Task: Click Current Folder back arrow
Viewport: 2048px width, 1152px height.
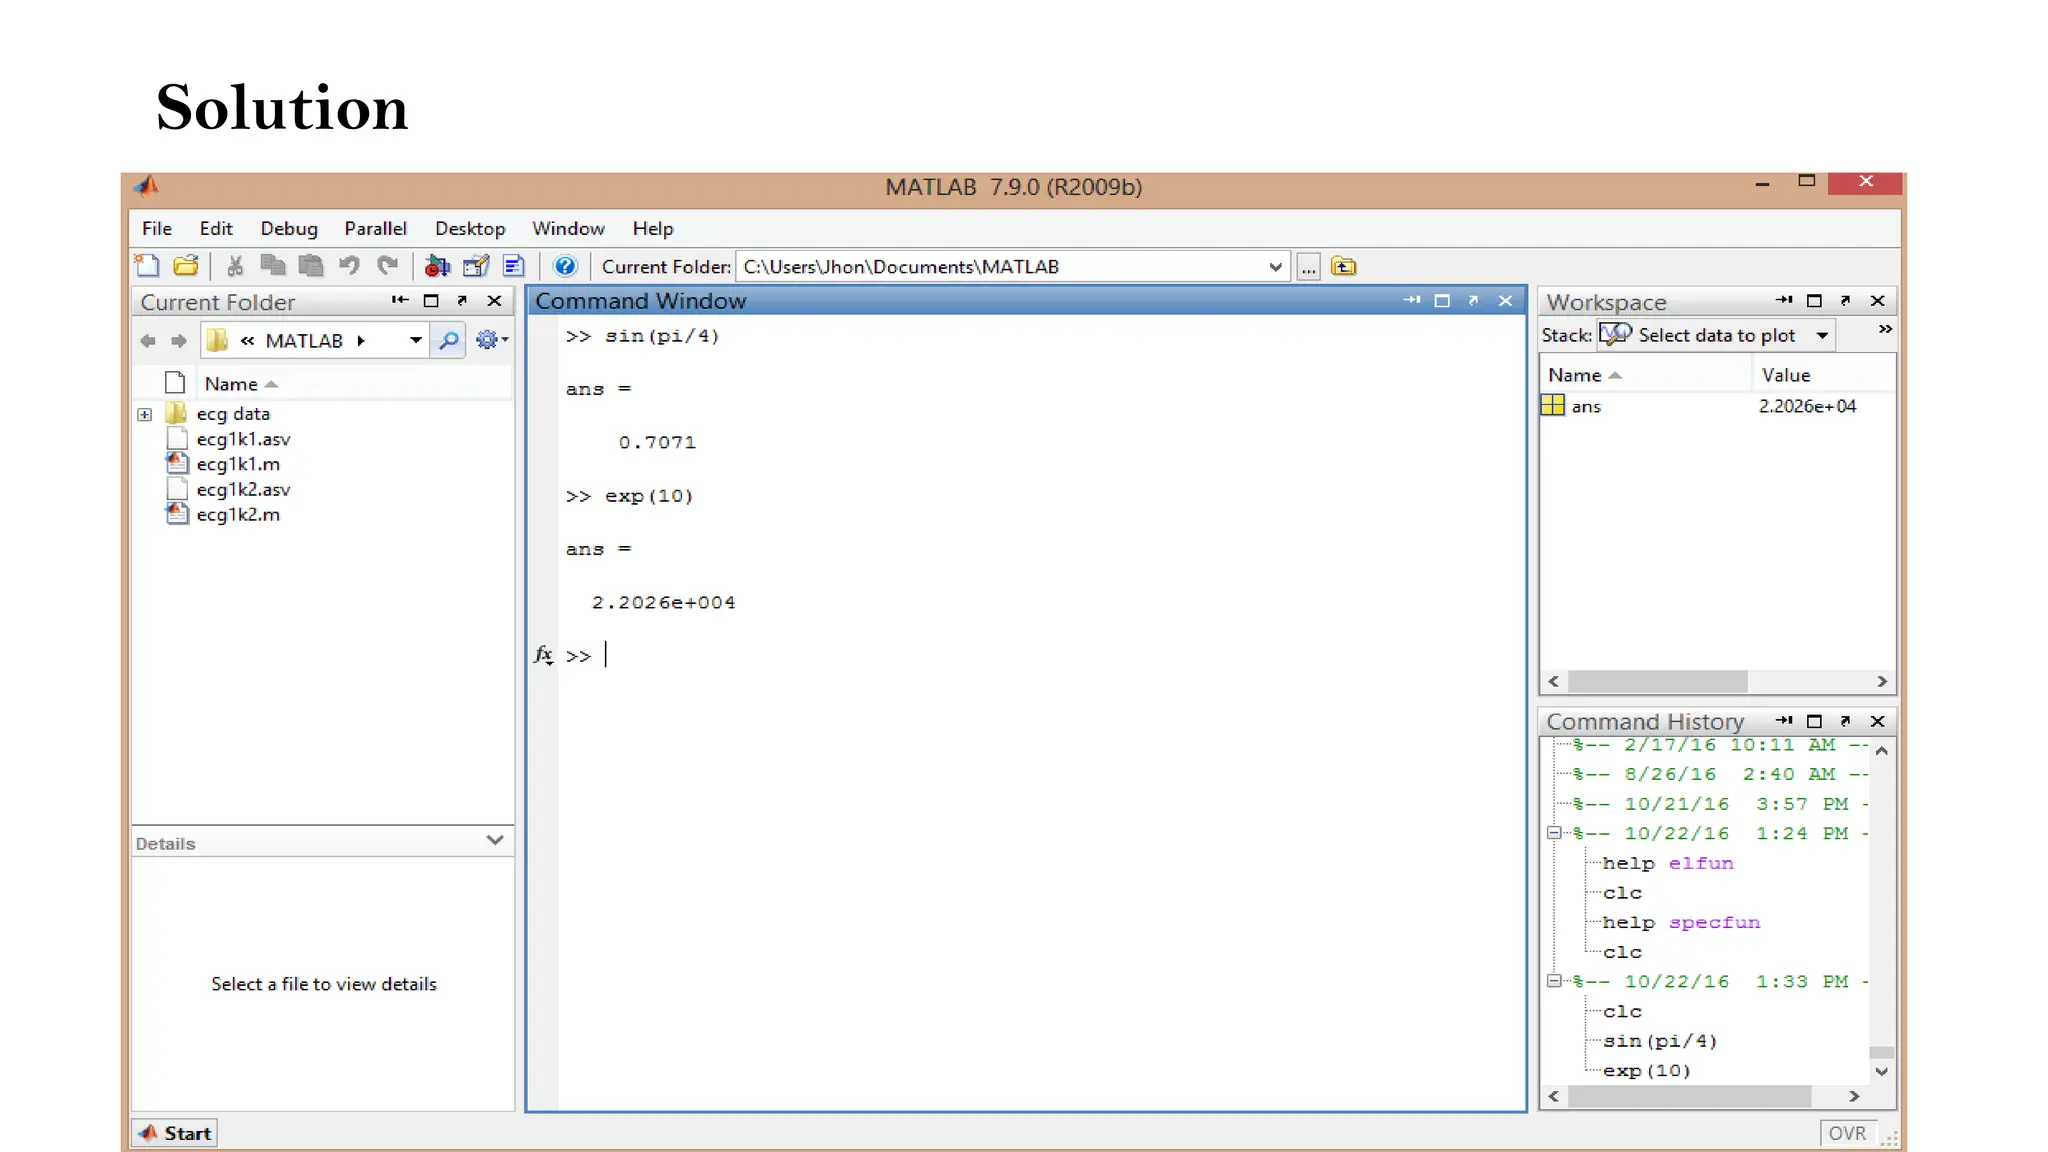Action: (148, 341)
